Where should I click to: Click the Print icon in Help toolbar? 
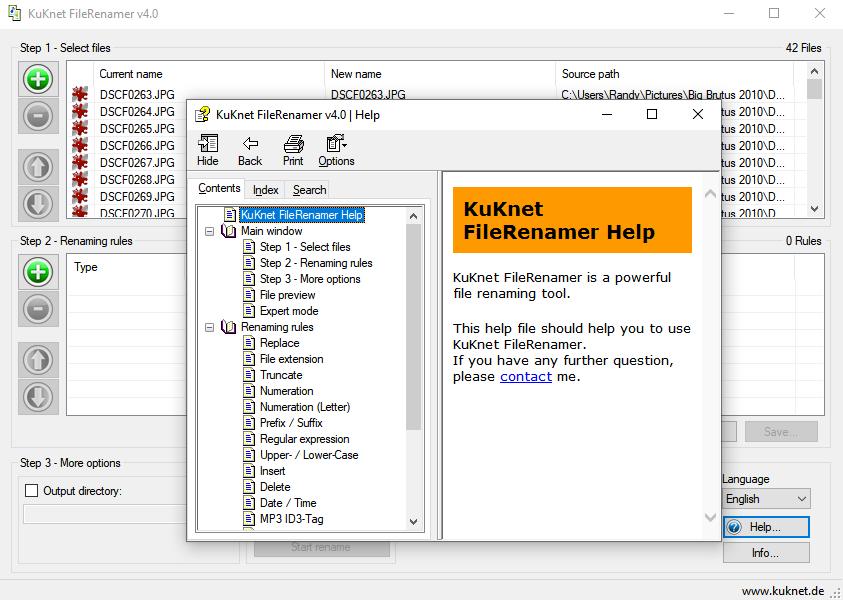click(293, 151)
